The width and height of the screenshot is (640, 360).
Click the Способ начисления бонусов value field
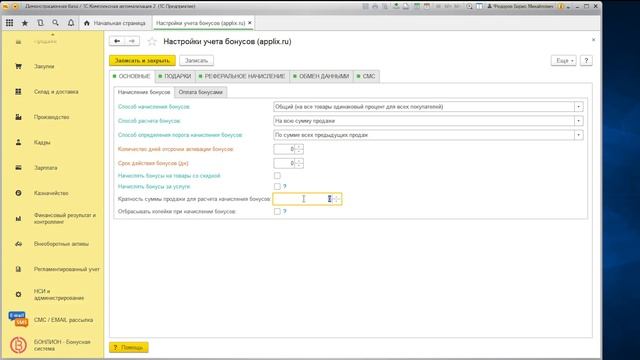pyautogui.click(x=424, y=107)
